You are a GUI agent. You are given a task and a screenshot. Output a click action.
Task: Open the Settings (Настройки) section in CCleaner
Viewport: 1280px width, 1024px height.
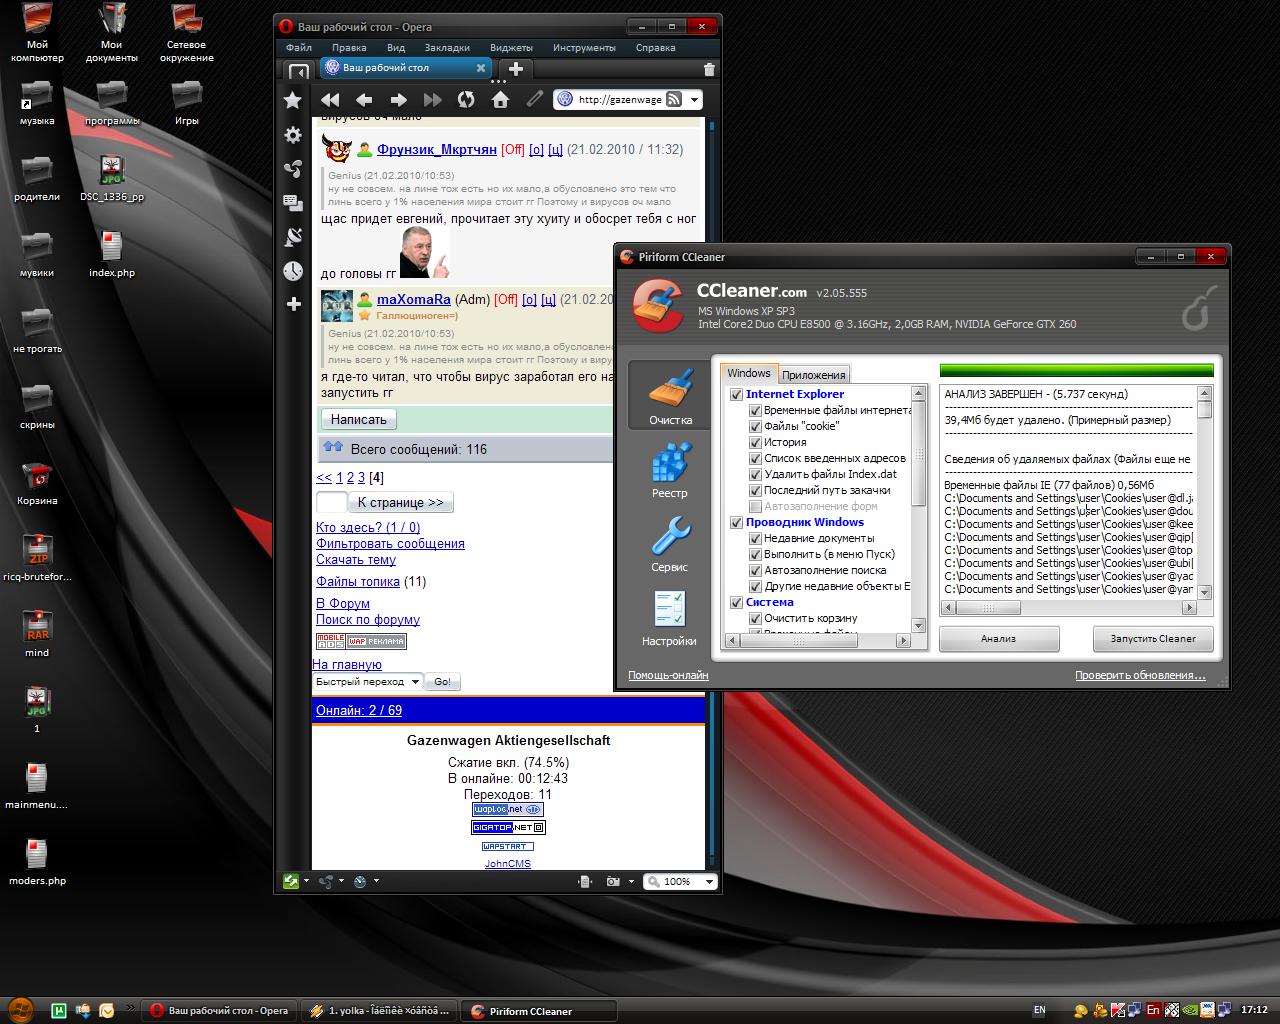(670, 619)
